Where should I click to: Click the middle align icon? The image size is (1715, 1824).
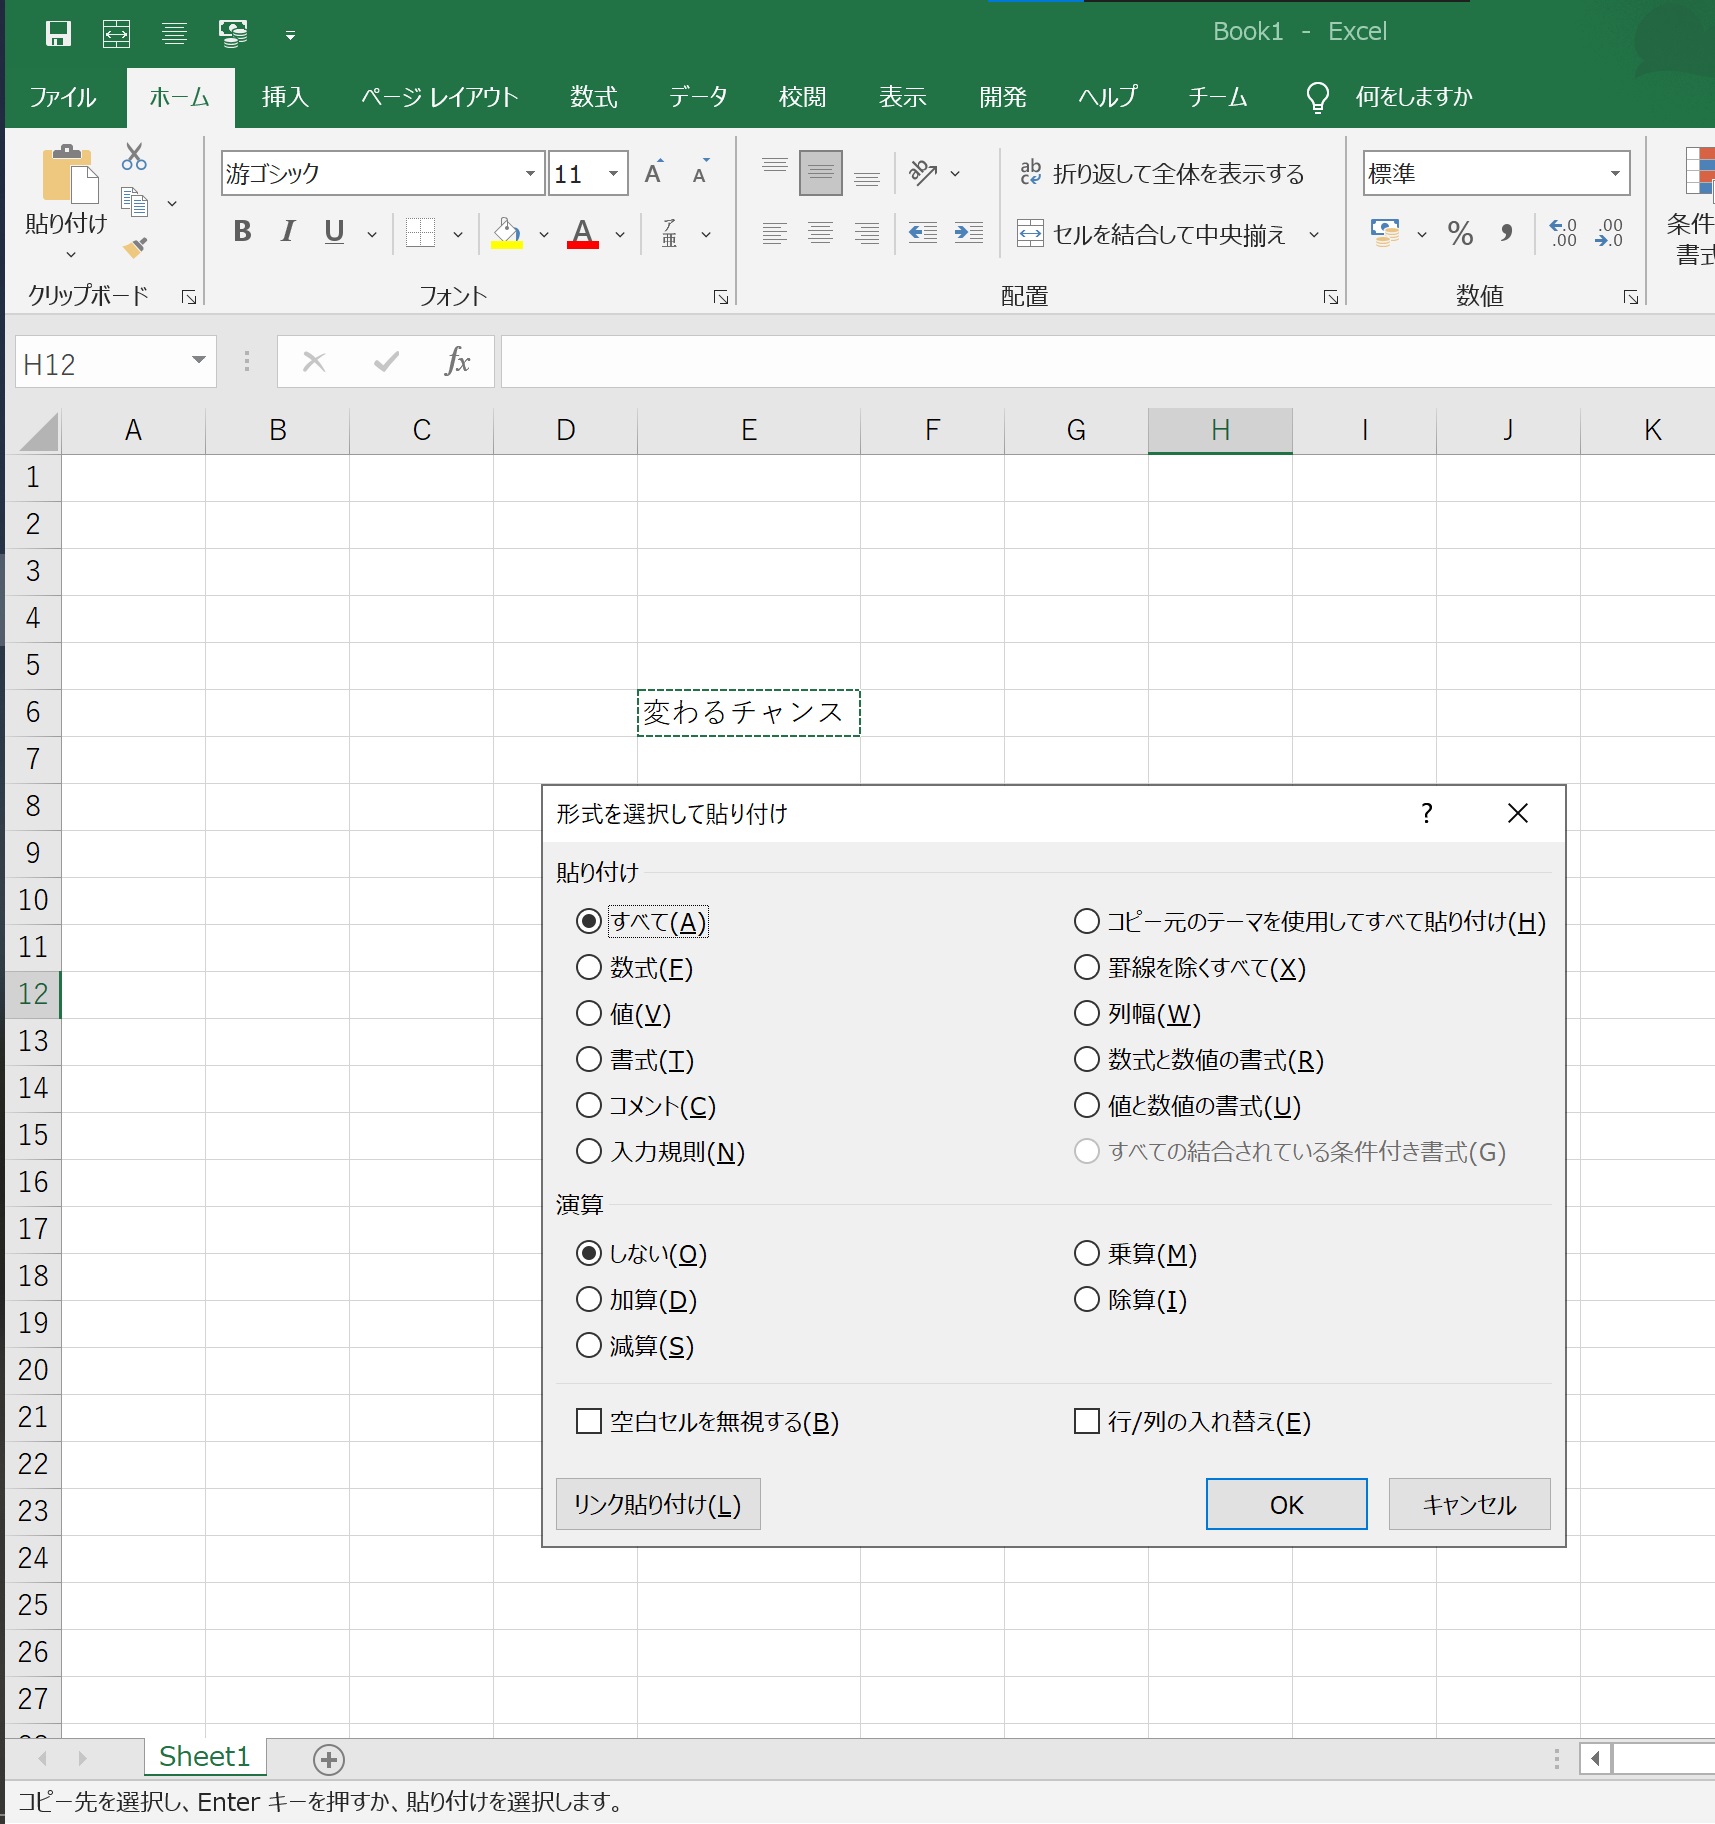tap(821, 172)
